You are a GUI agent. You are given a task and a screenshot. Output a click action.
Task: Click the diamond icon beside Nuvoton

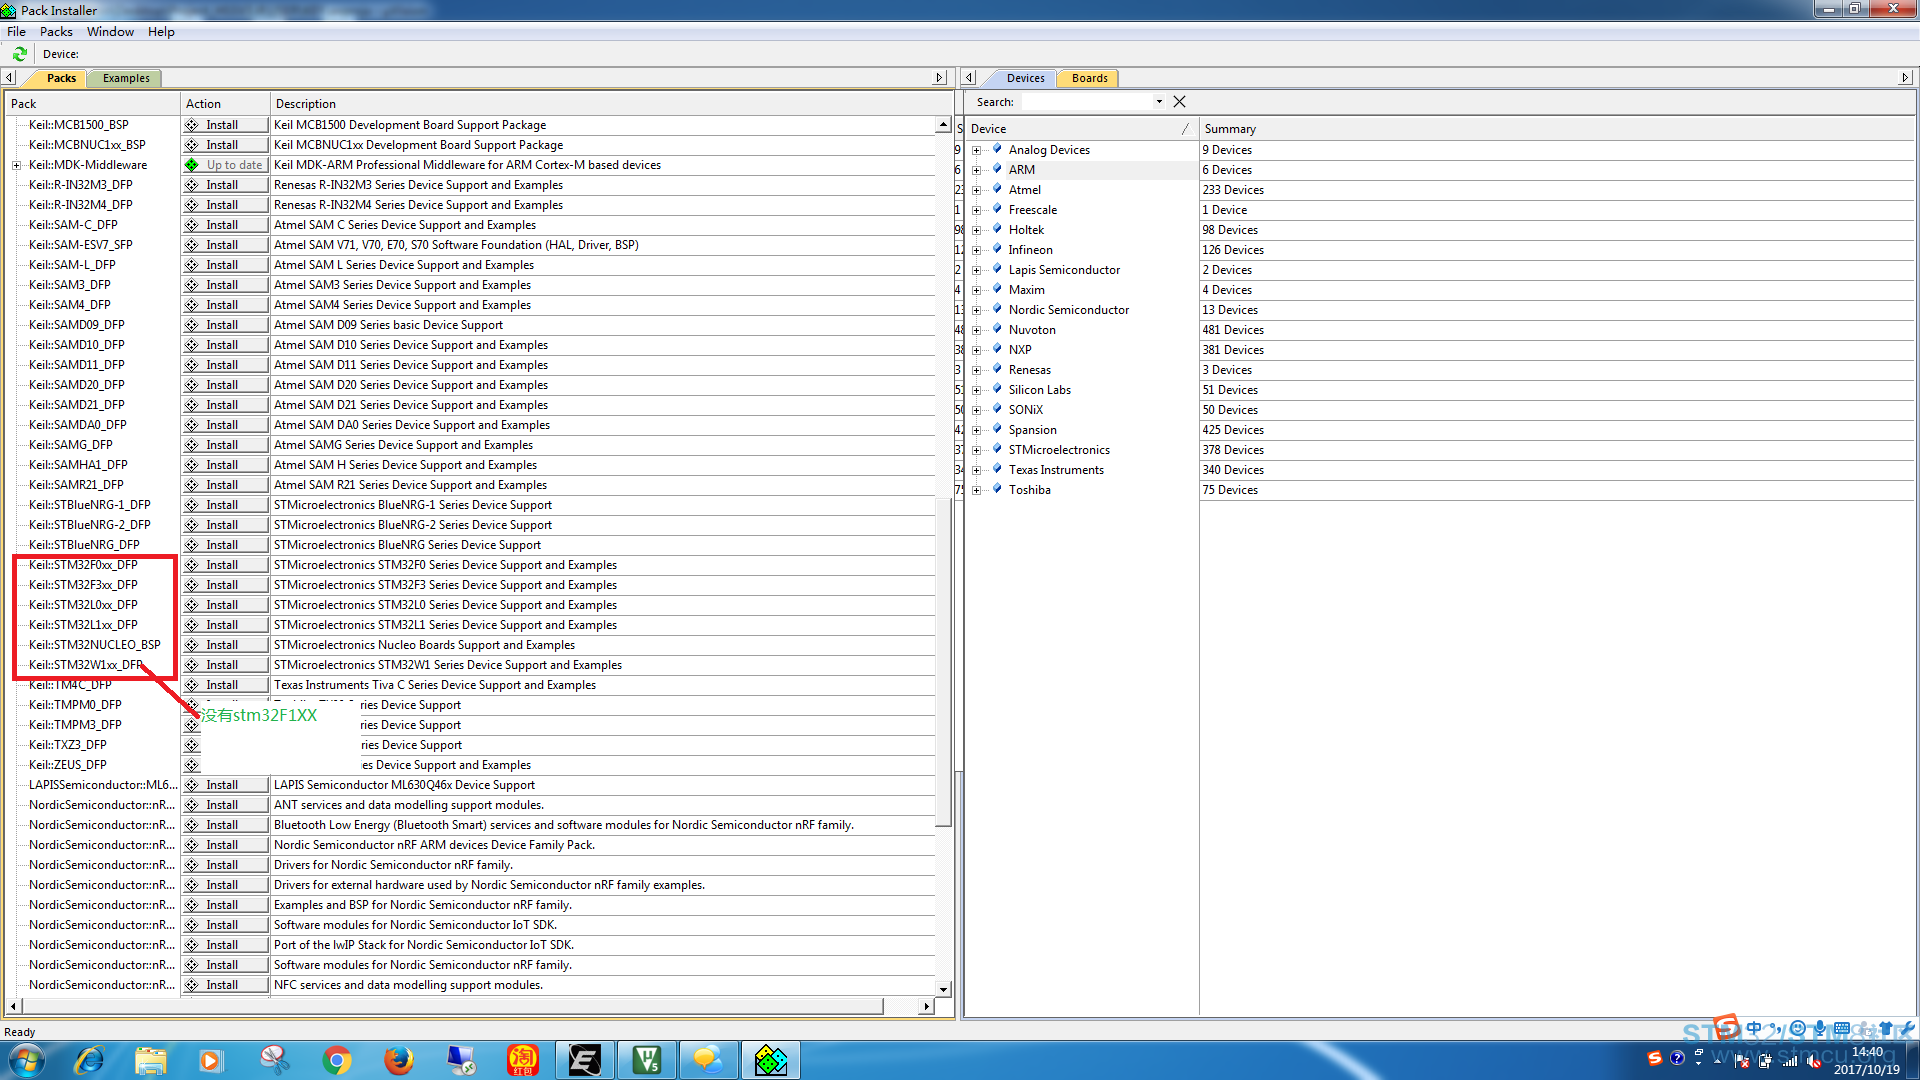click(997, 329)
